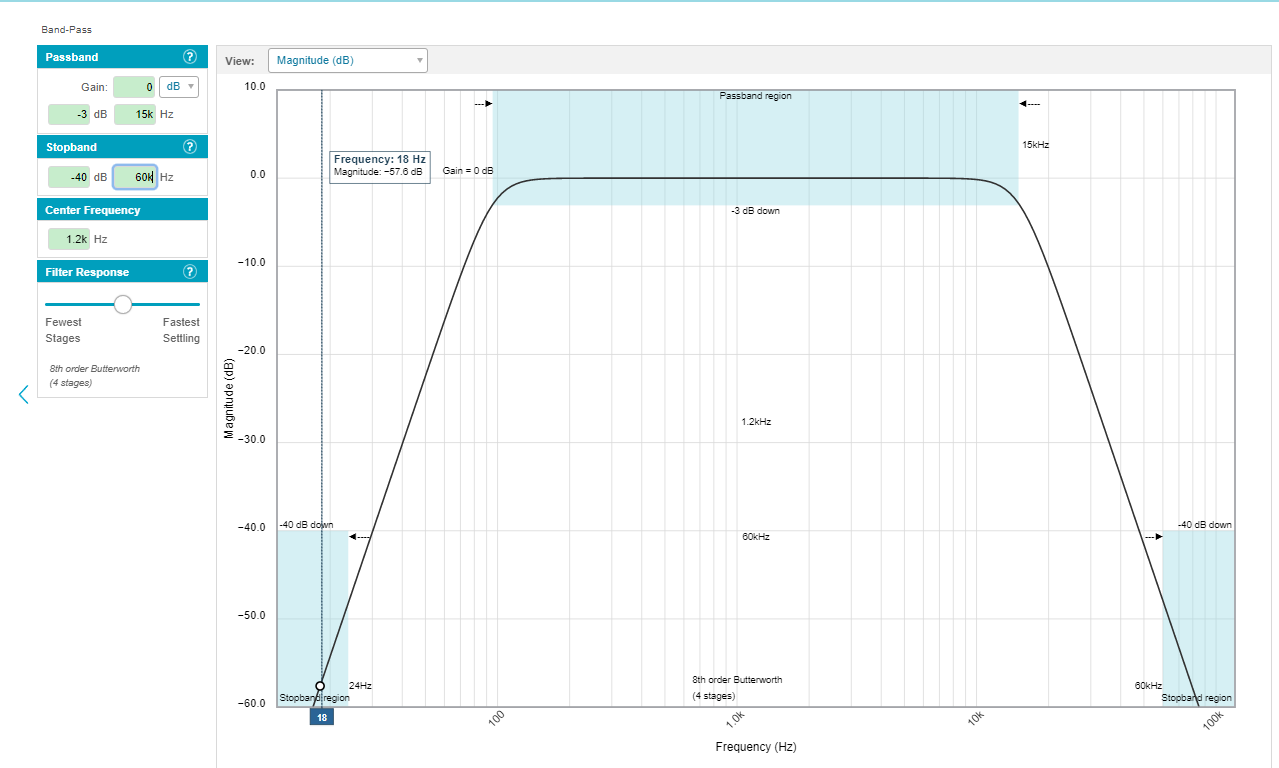Screen dimensions: 1279x768
Task: Select the upper stopband arrow marker at 60kHz
Action: point(1153,537)
